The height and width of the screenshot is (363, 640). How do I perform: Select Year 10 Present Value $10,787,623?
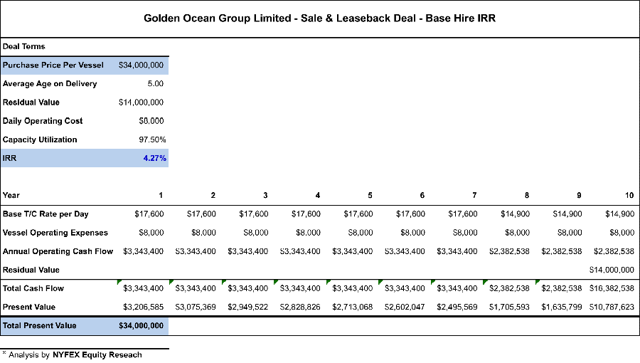coord(611,307)
